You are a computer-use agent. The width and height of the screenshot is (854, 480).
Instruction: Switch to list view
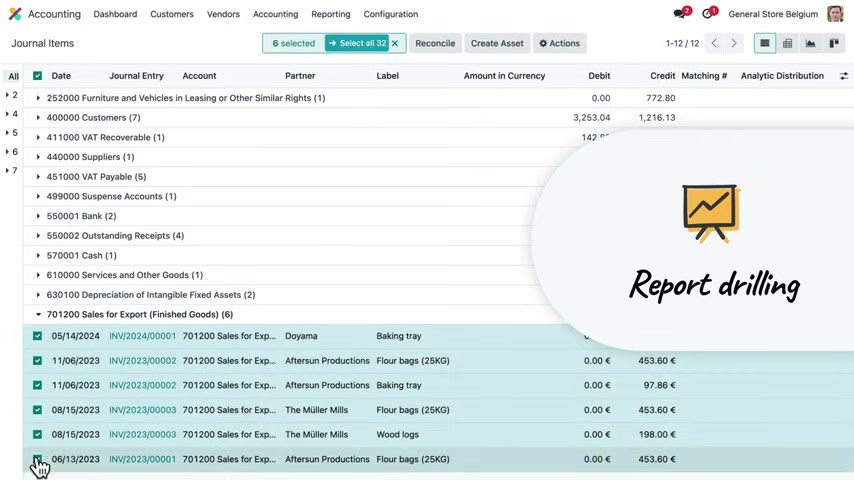[x=765, y=43]
